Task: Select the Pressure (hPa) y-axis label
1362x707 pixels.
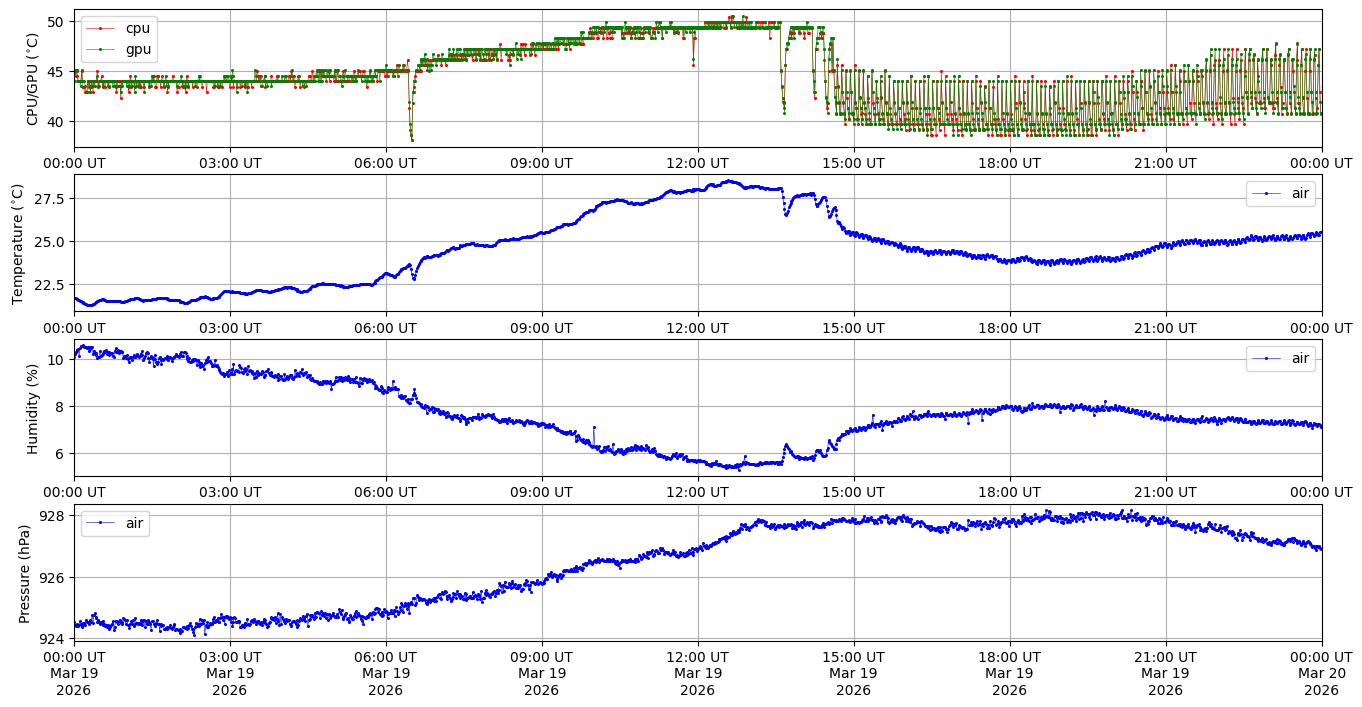Action: (x=25, y=573)
